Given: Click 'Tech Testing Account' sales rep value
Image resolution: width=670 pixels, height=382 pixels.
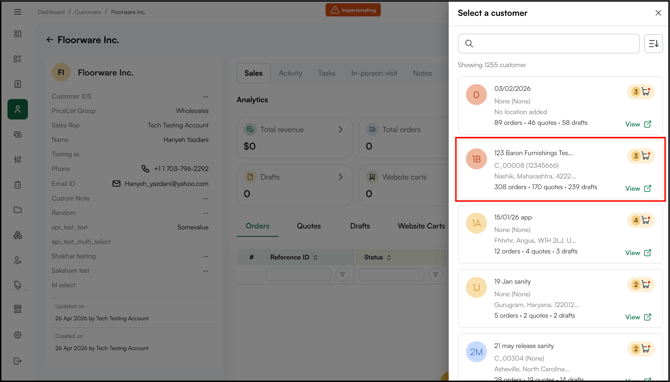Looking at the screenshot, I should click(x=178, y=125).
